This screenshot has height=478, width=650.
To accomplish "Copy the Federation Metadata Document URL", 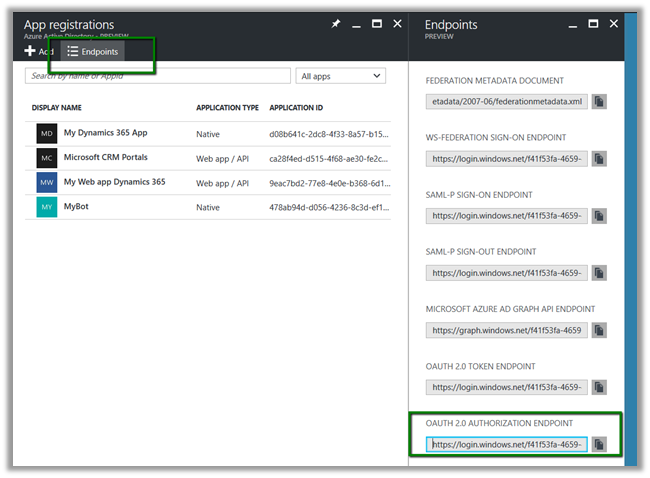I will [599, 101].
